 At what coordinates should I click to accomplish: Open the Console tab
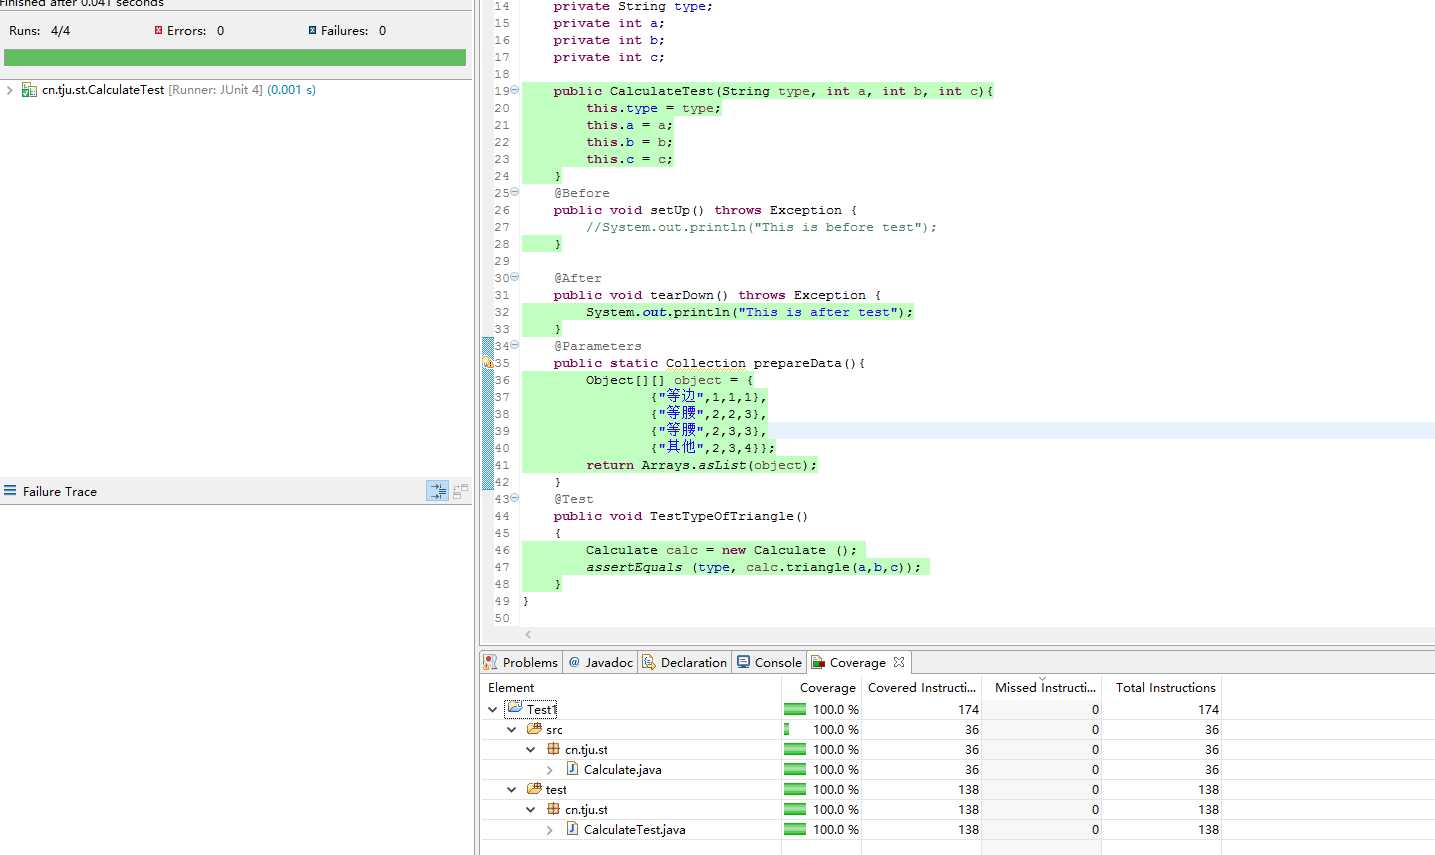coord(769,662)
